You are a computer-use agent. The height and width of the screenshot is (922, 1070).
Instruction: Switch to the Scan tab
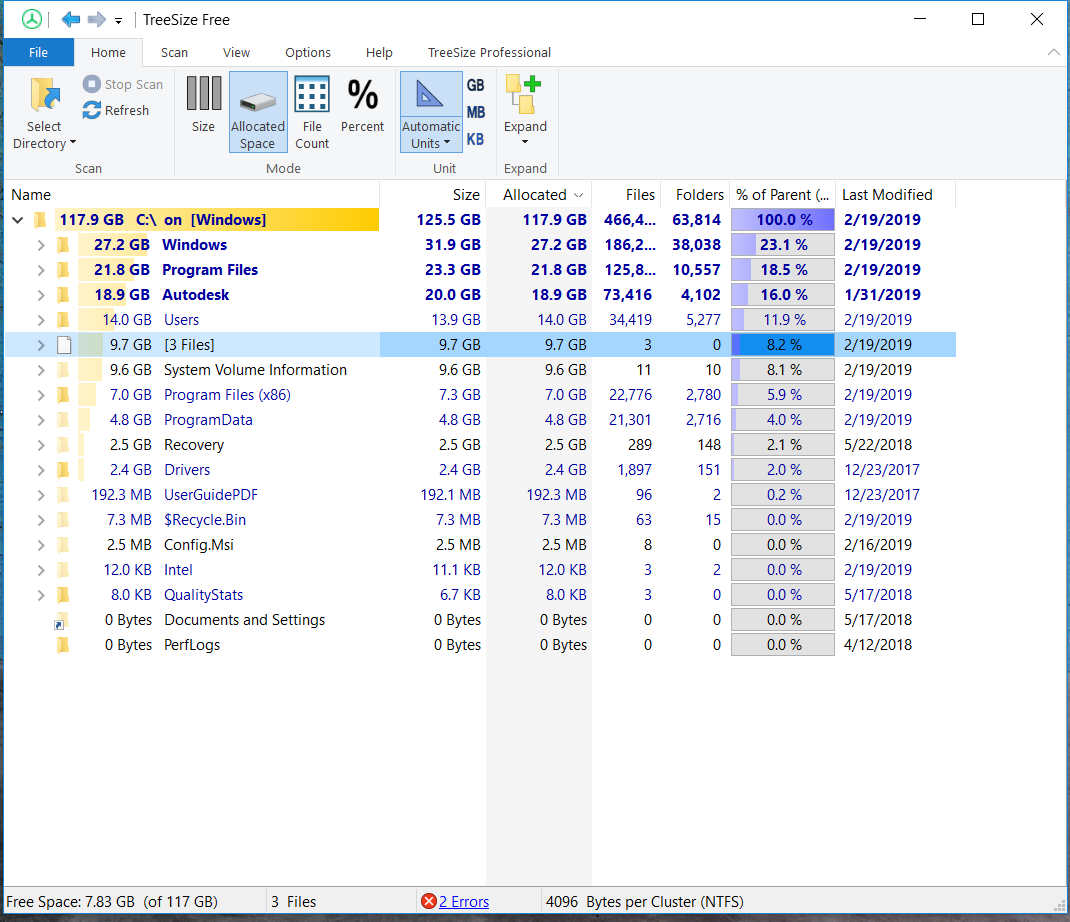(x=174, y=53)
